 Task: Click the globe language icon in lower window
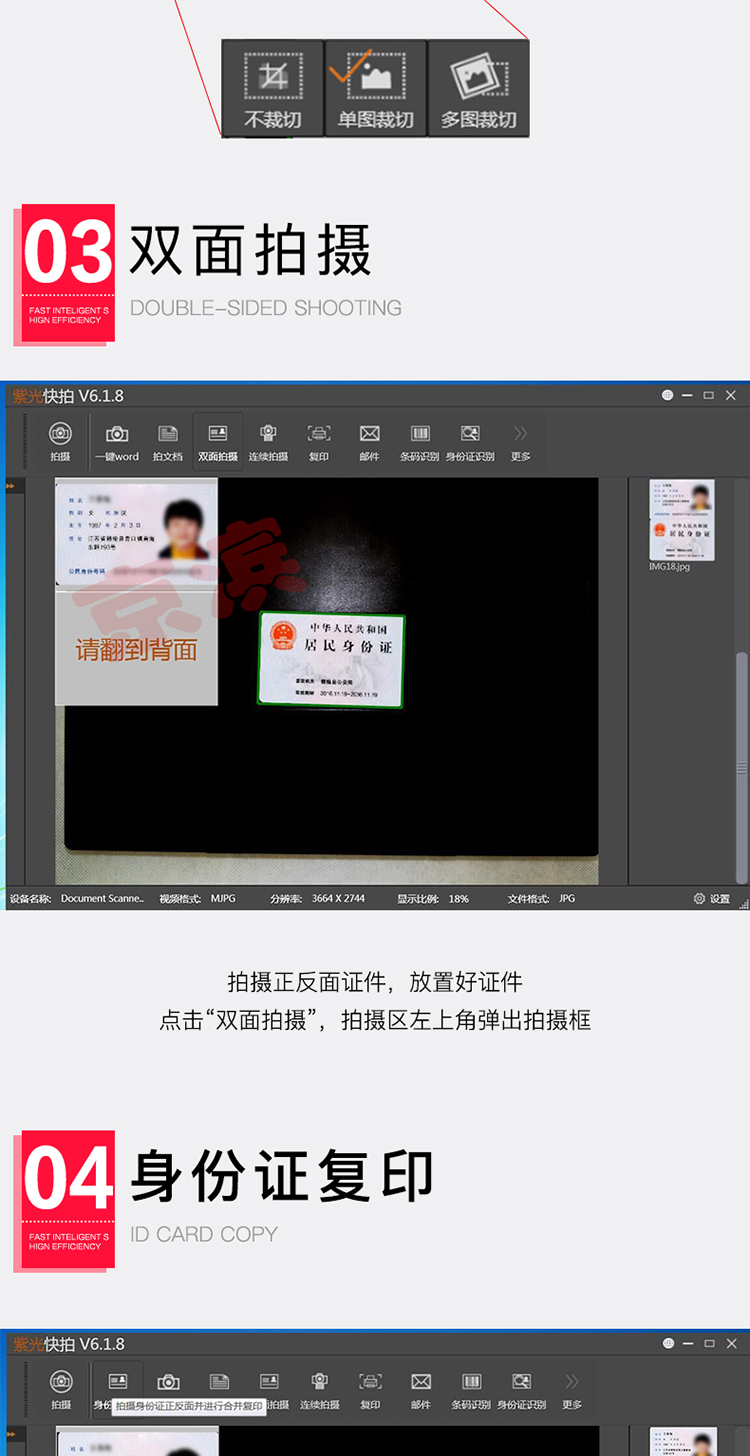tap(667, 1343)
